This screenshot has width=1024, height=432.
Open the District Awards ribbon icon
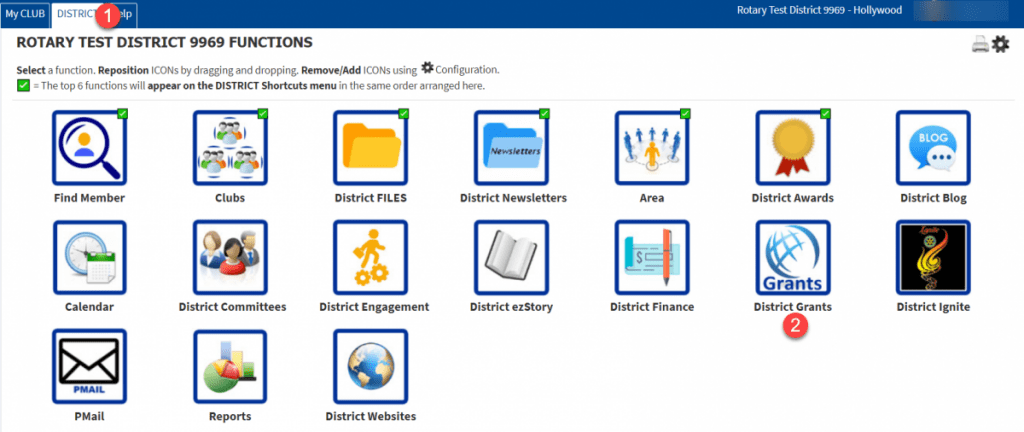click(793, 147)
